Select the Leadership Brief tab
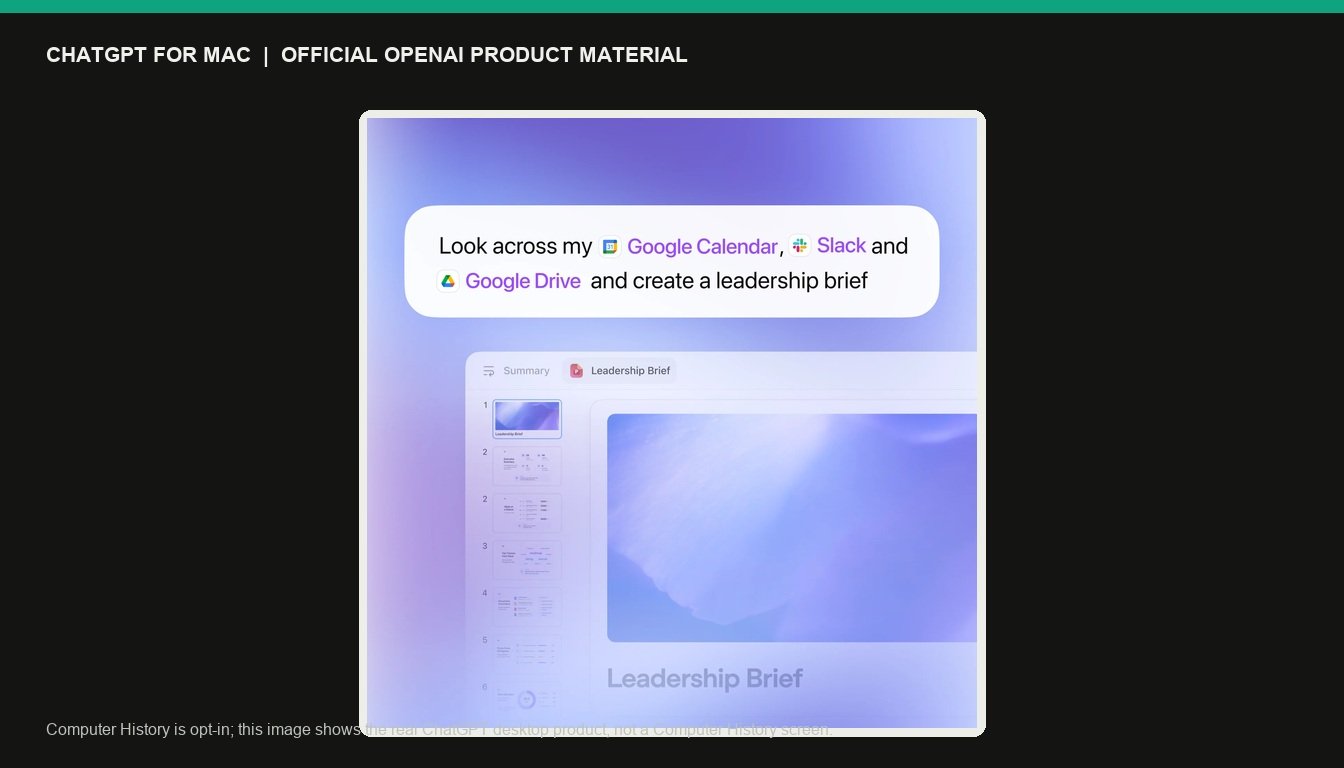 click(x=619, y=371)
